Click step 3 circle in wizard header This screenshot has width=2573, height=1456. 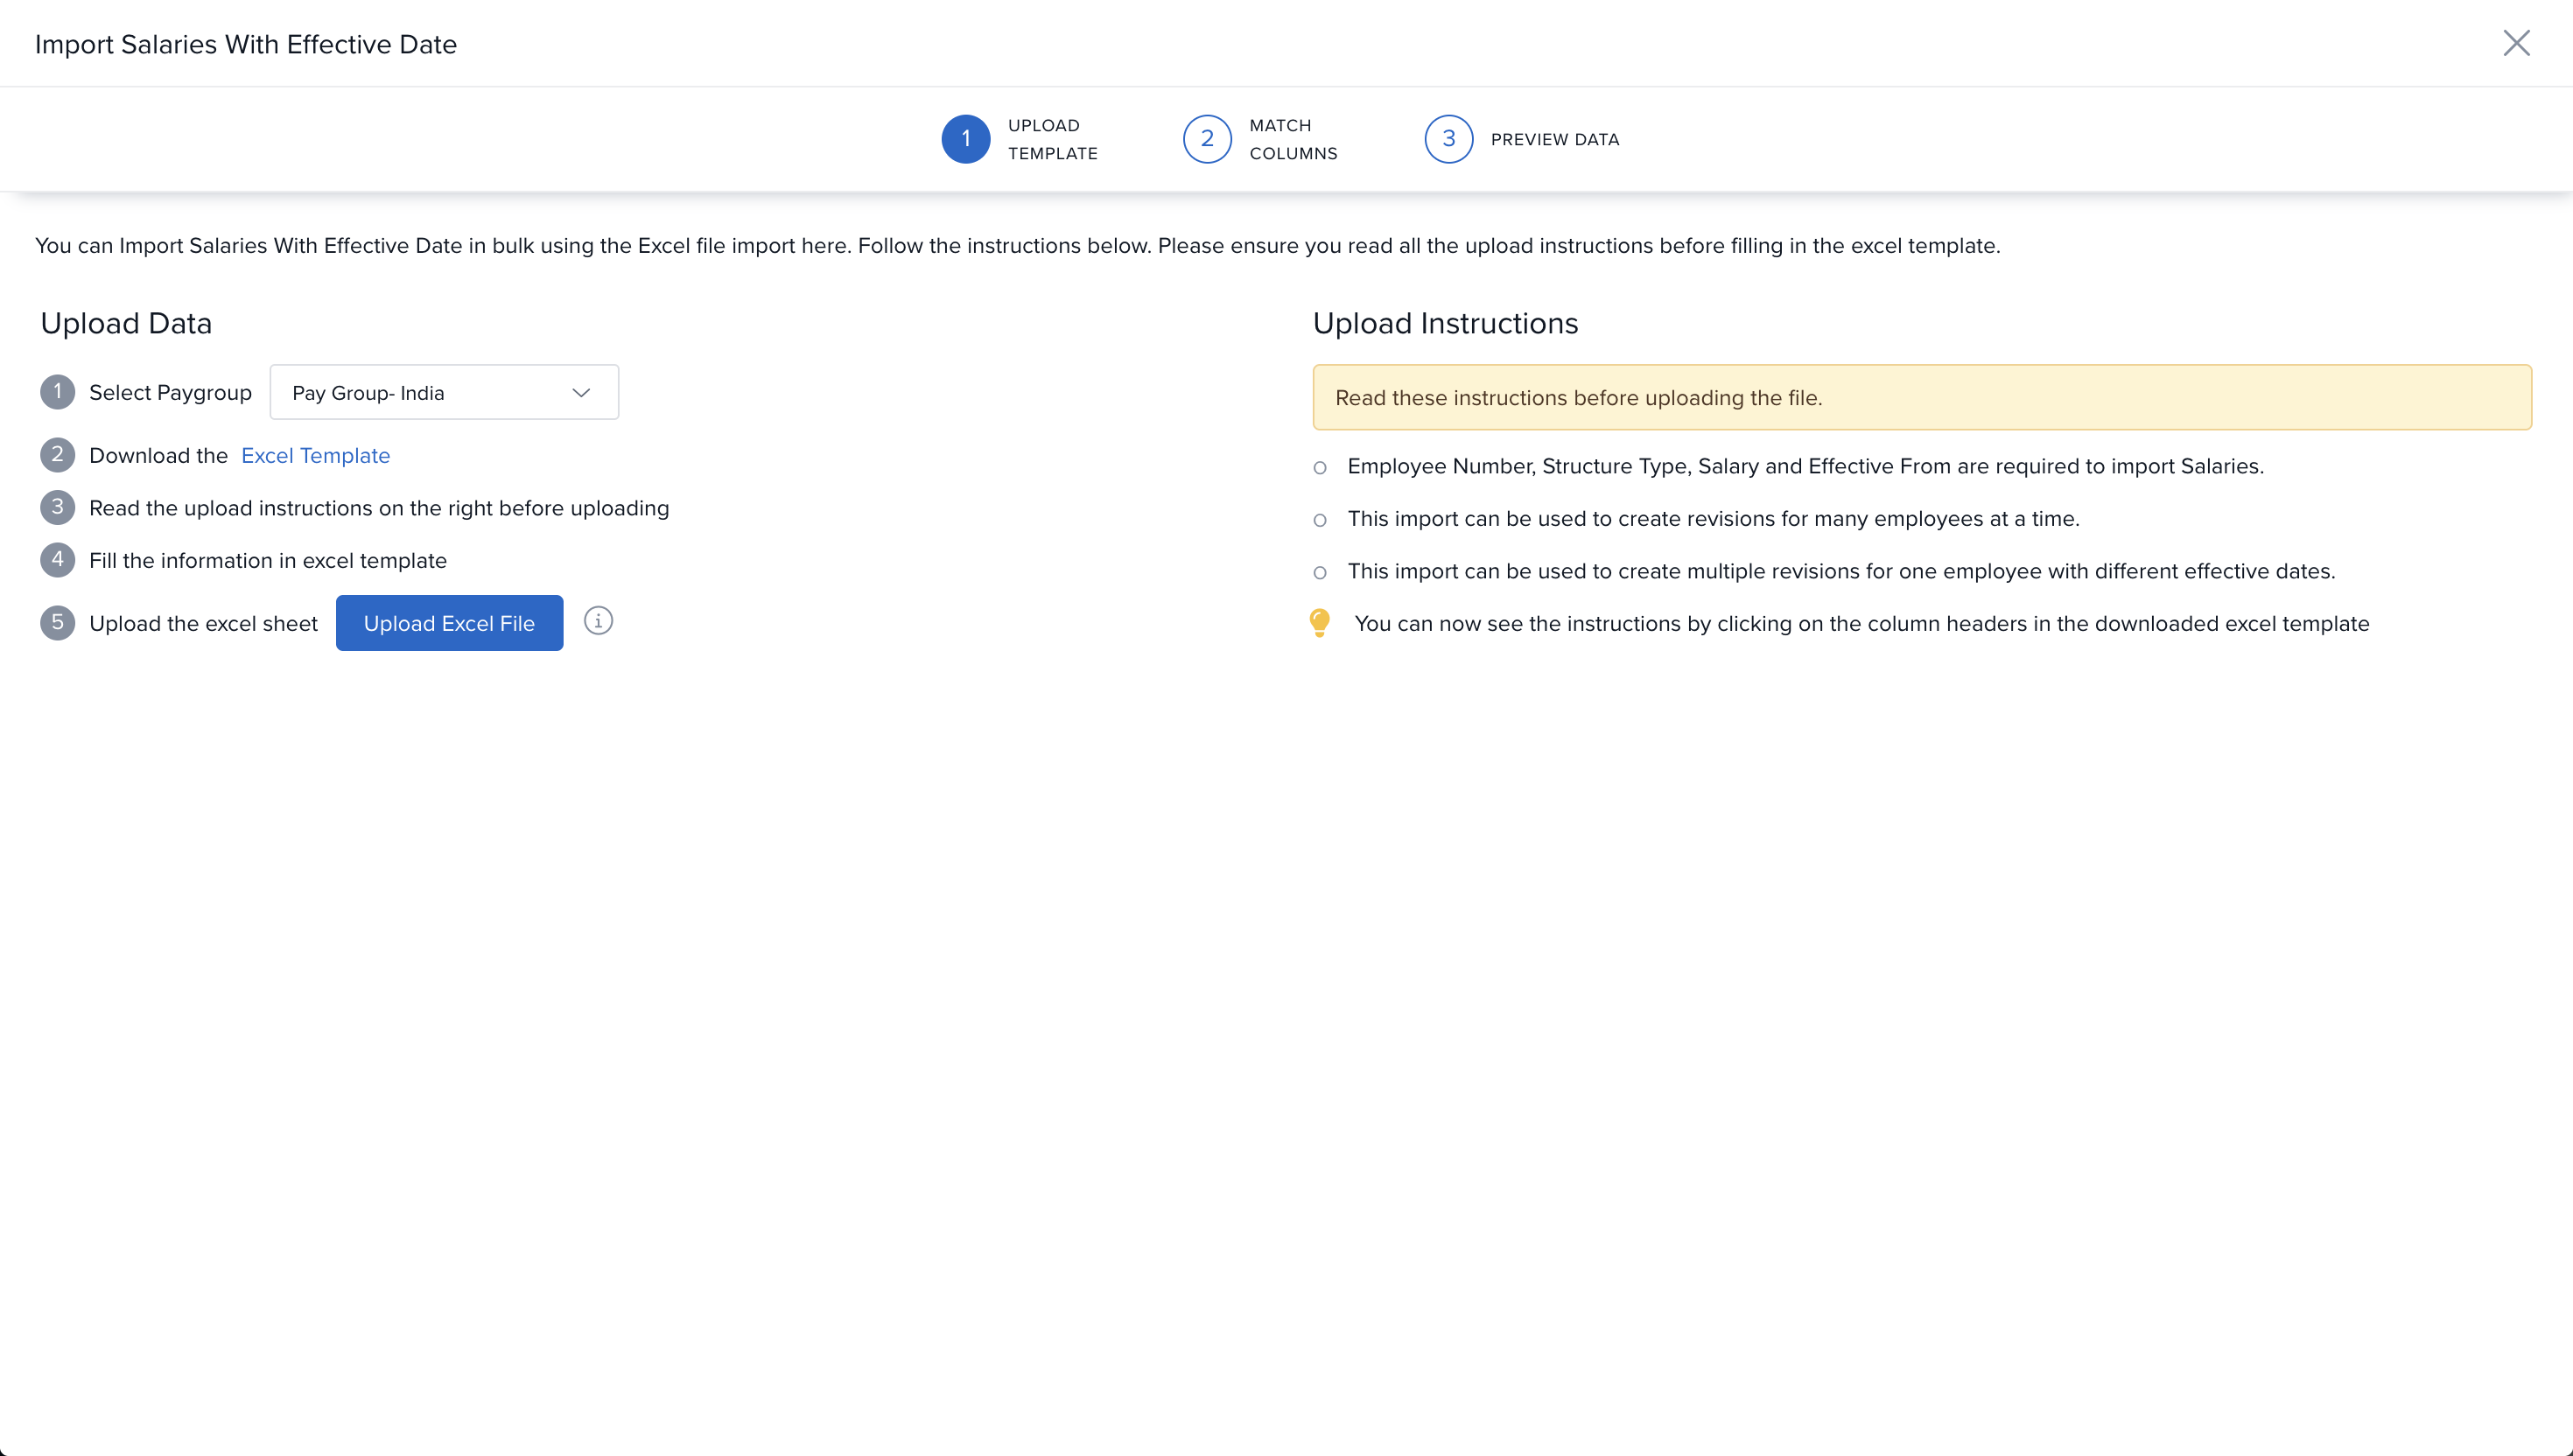point(1448,139)
